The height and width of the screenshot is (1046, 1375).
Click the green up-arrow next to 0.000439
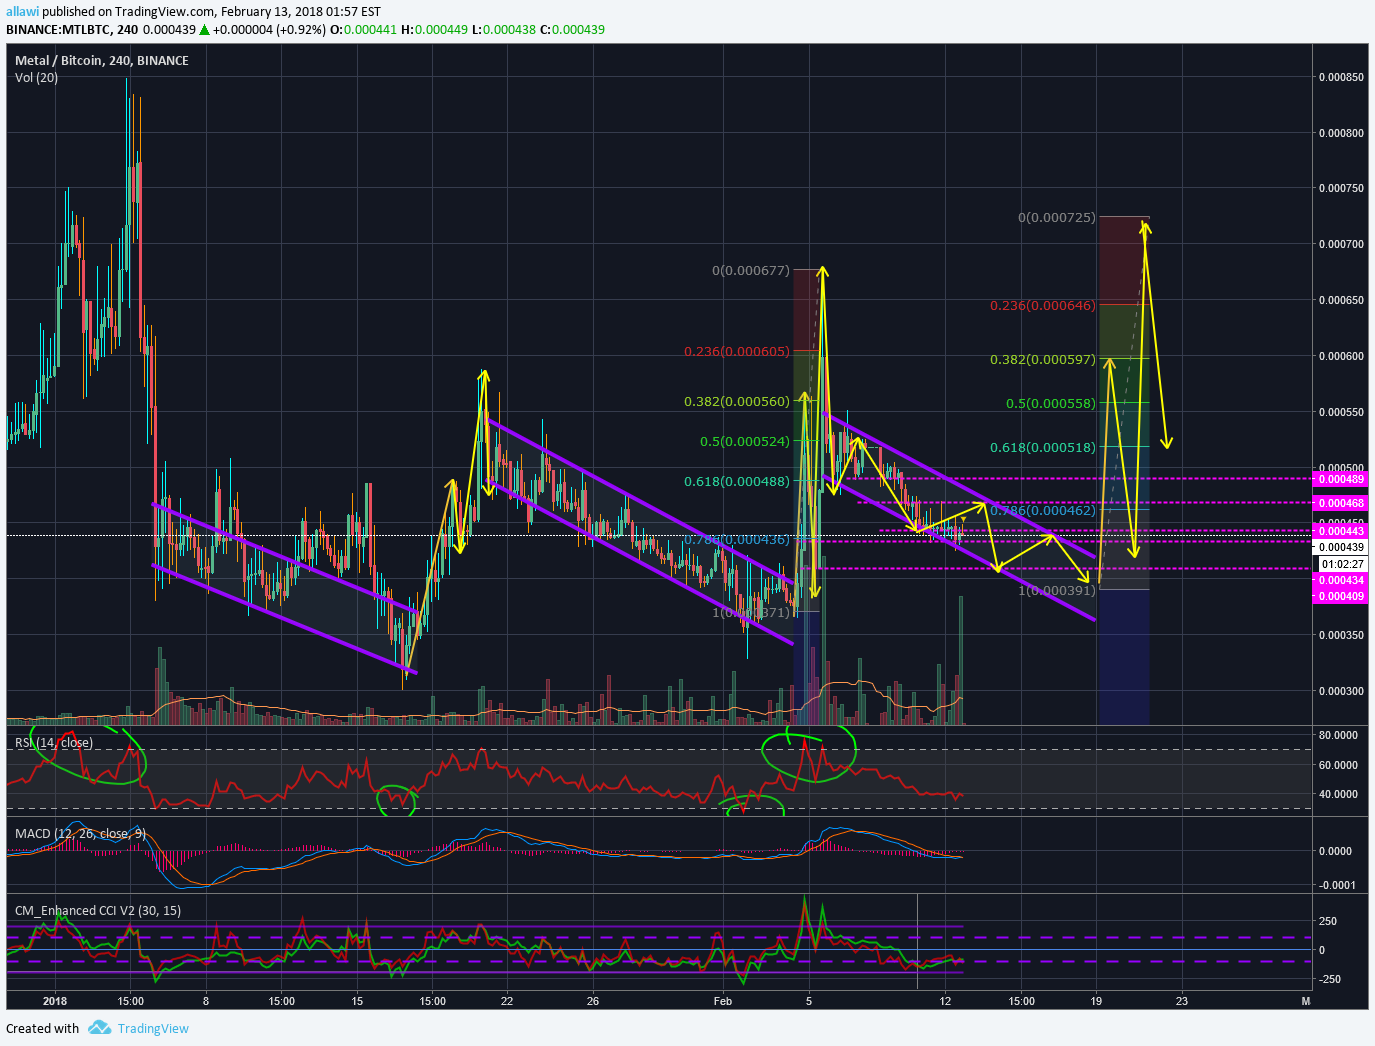(x=204, y=29)
